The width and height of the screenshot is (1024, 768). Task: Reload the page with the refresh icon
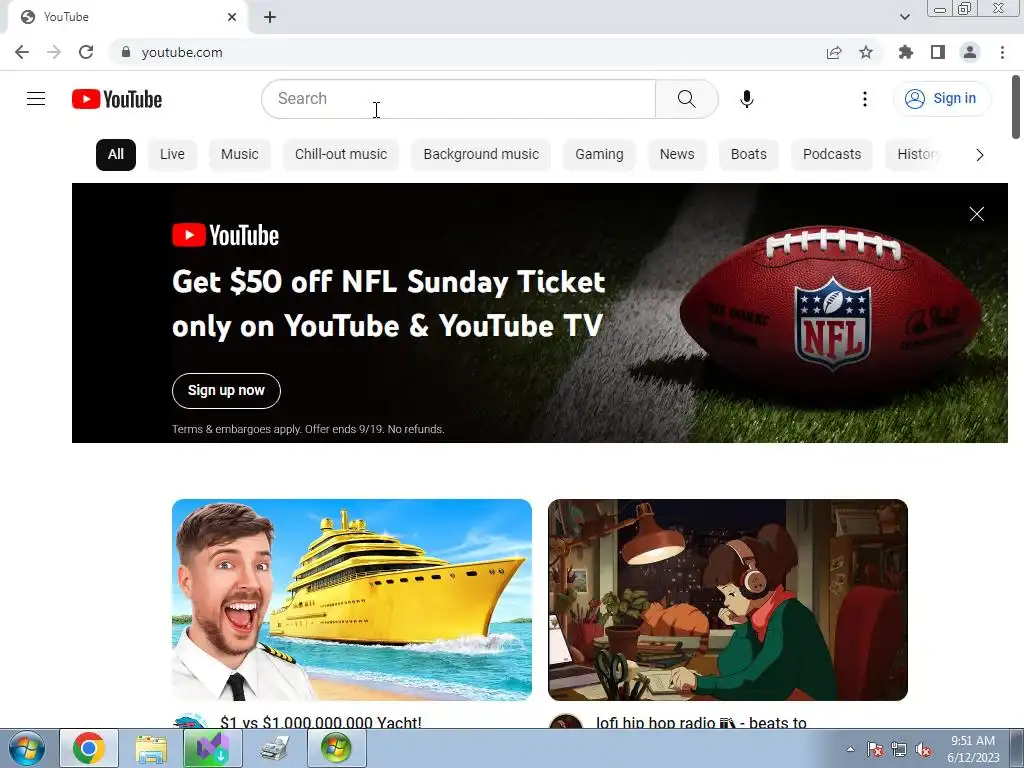click(x=86, y=52)
